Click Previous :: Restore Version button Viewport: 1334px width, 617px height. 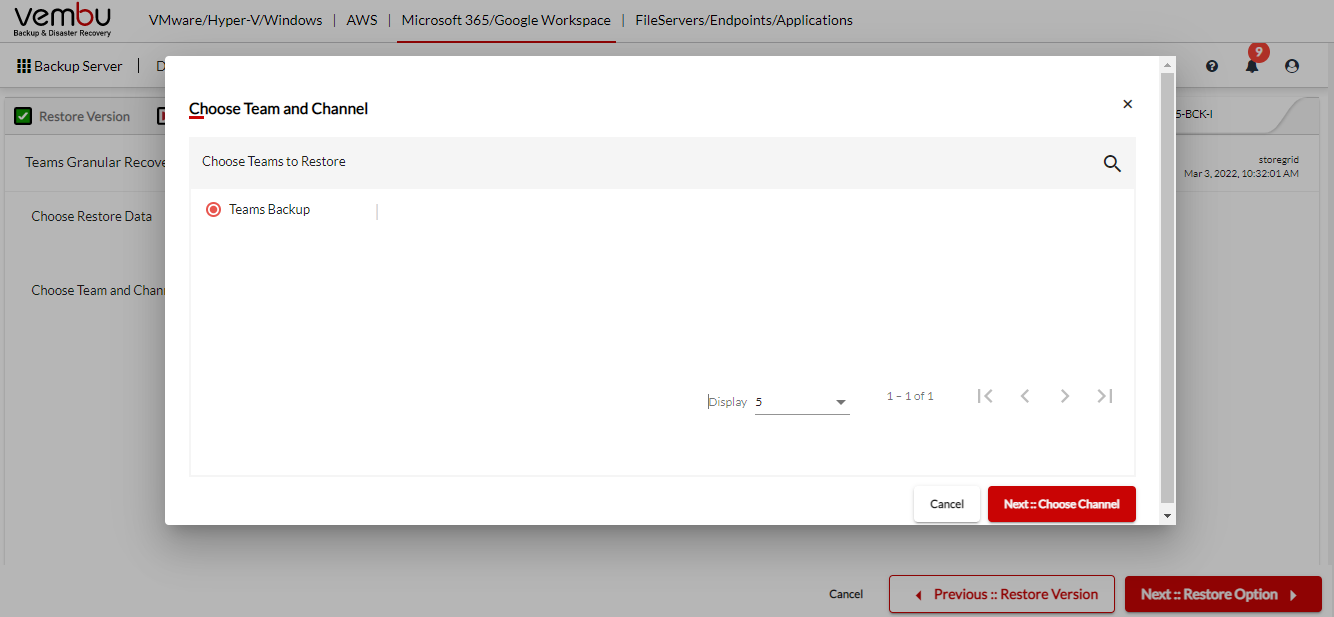pos(1001,594)
